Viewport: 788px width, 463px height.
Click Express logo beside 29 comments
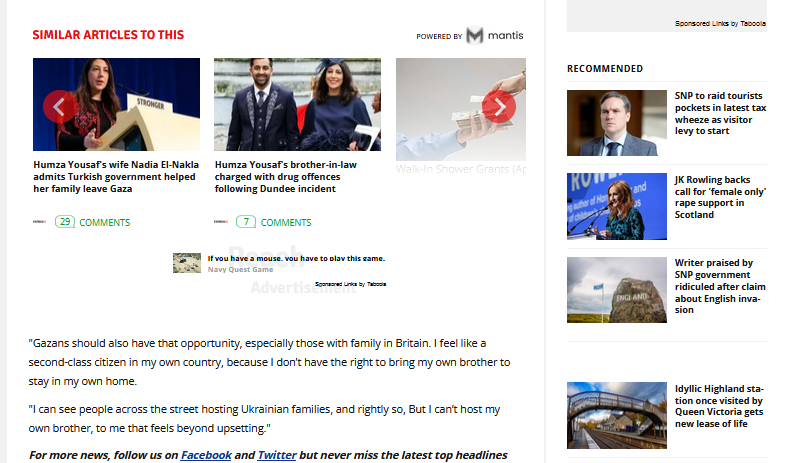pos(39,222)
